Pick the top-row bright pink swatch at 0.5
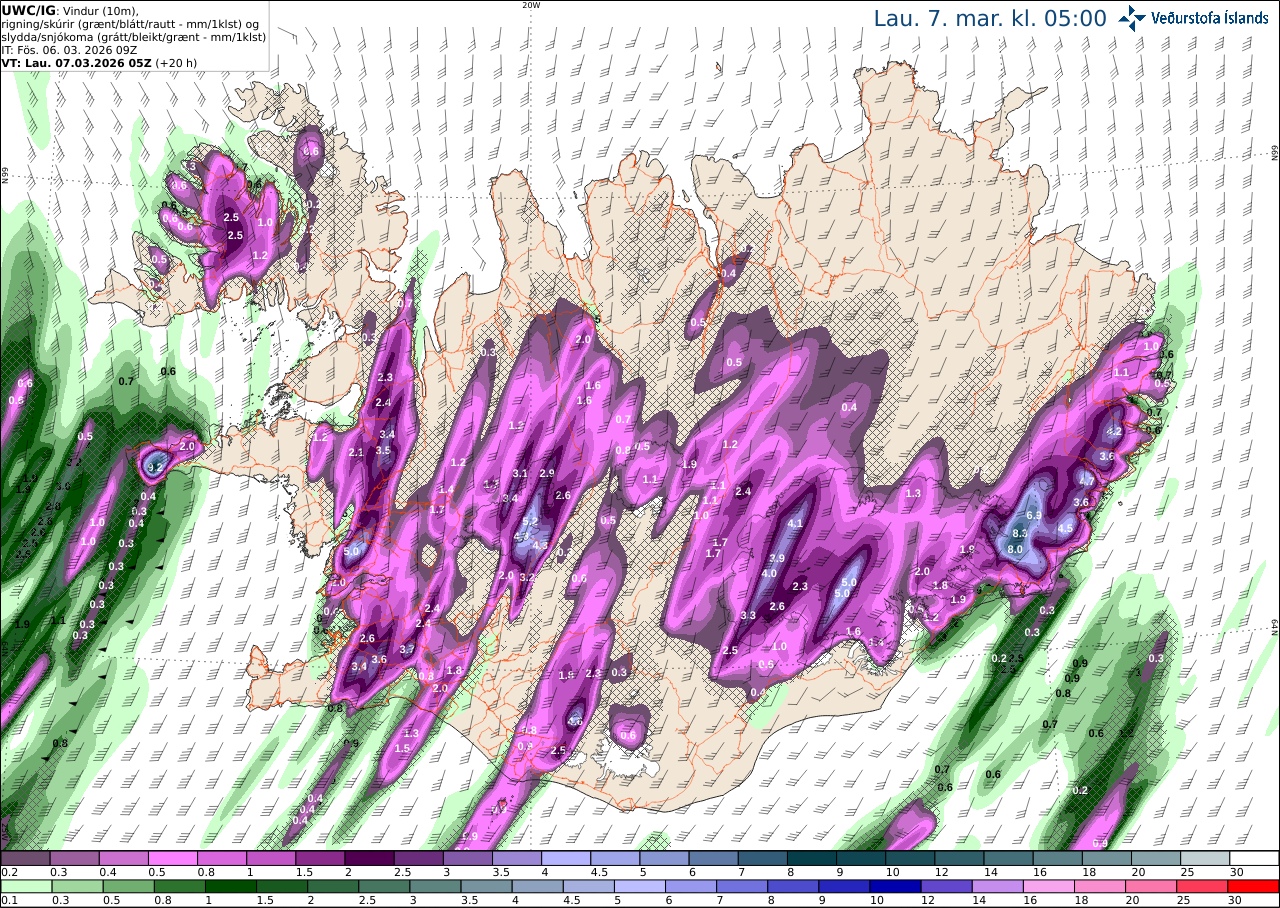The image size is (1280, 908). (172, 858)
